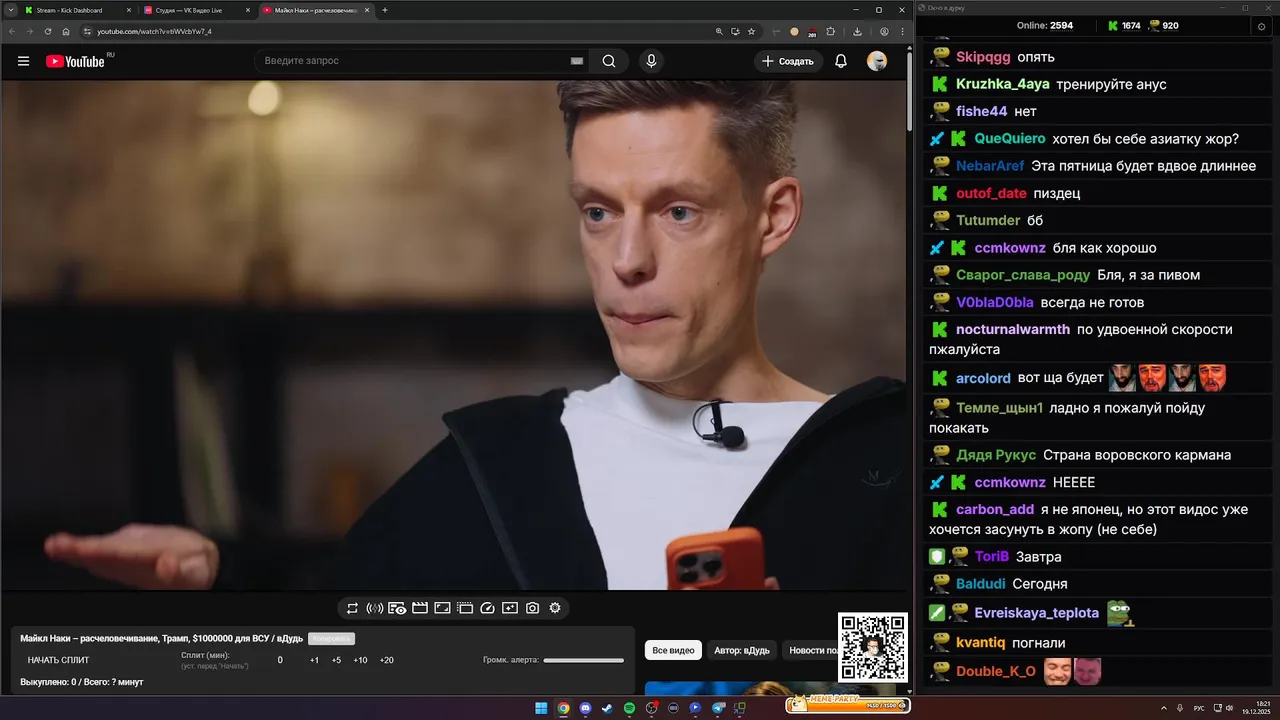Image resolution: width=1280 pixels, height=720 pixels.
Task: Switch to the VK Видео Live tab
Action: (x=196, y=10)
